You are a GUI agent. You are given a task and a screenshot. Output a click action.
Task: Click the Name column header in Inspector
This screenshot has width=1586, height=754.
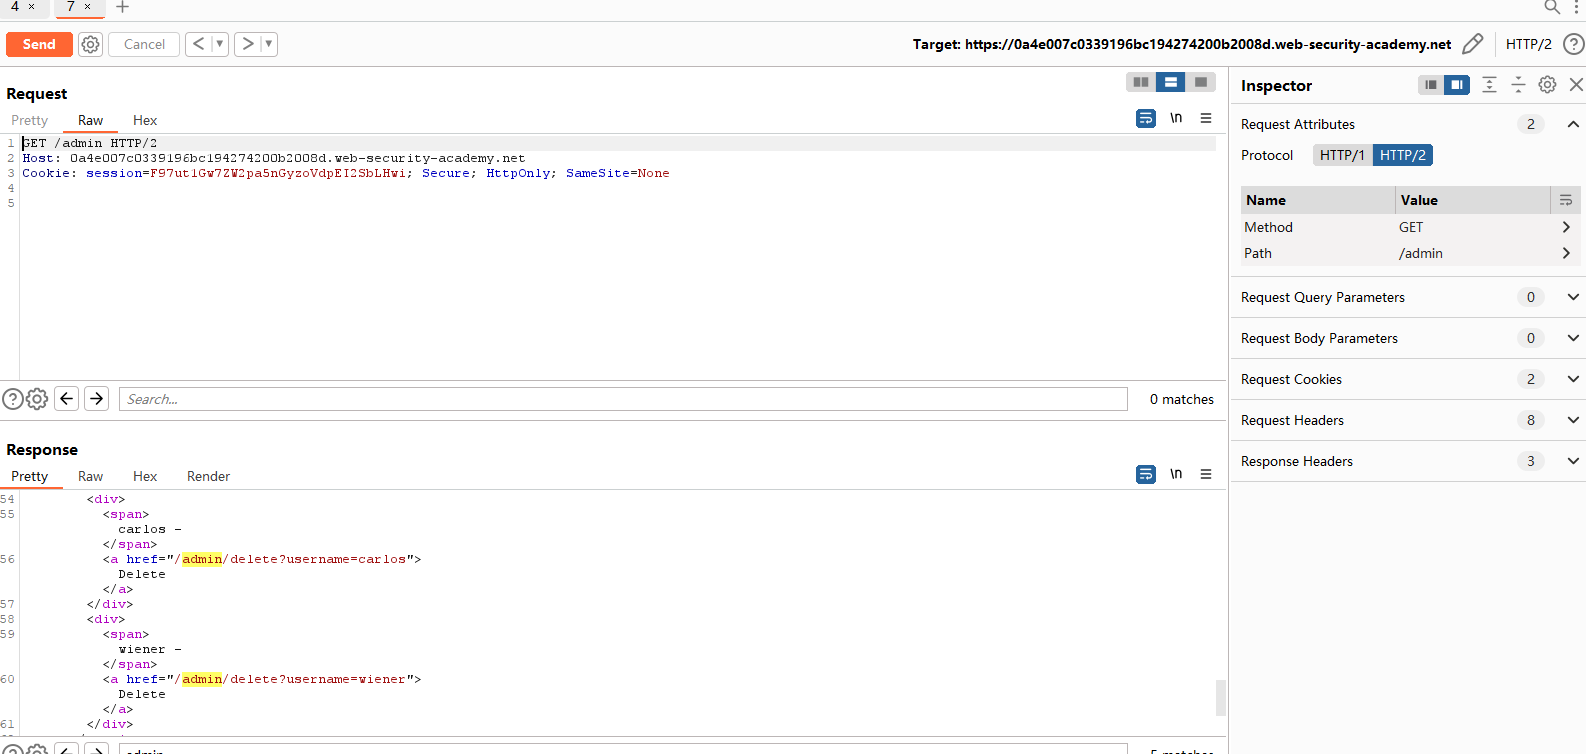(1318, 200)
